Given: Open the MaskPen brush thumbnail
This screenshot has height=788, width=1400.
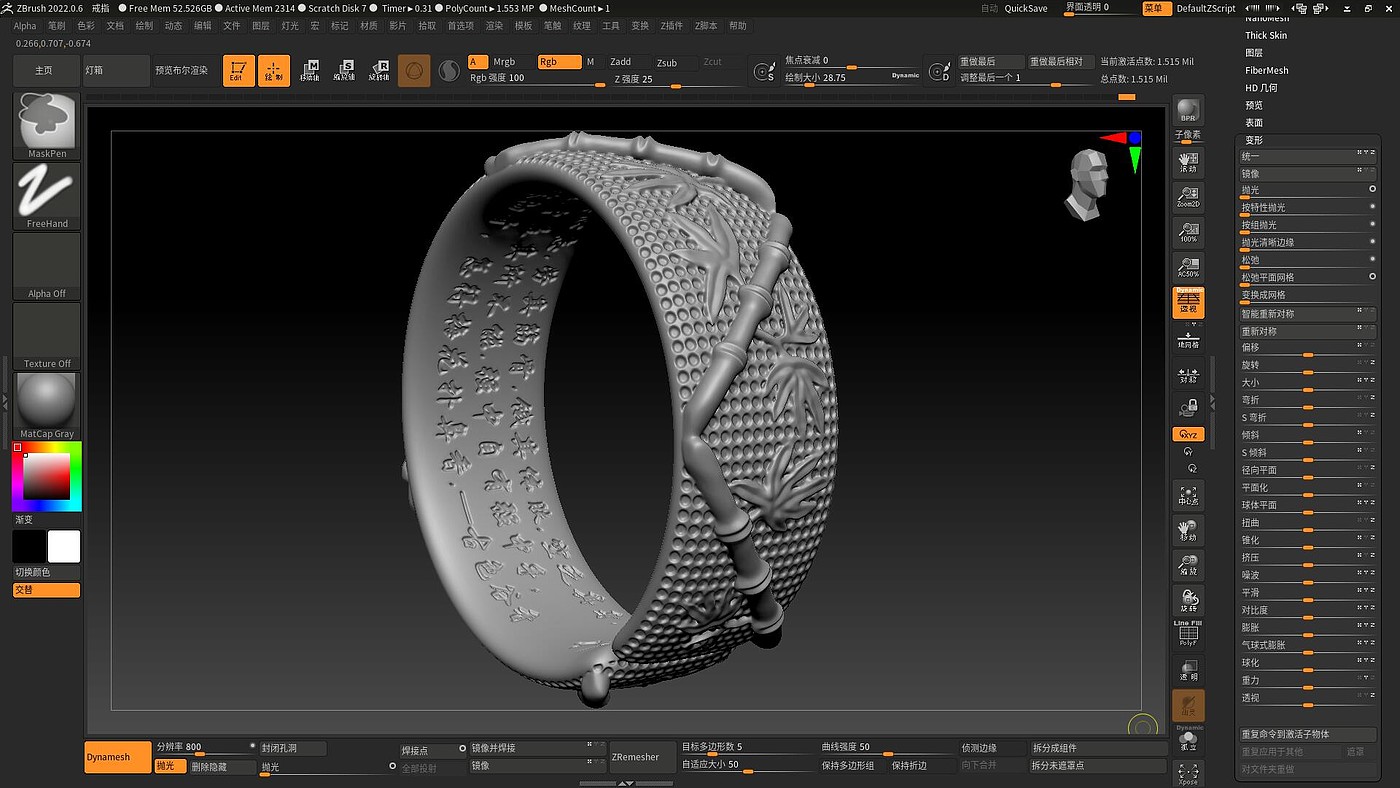Looking at the screenshot, I should pos(47,124).
